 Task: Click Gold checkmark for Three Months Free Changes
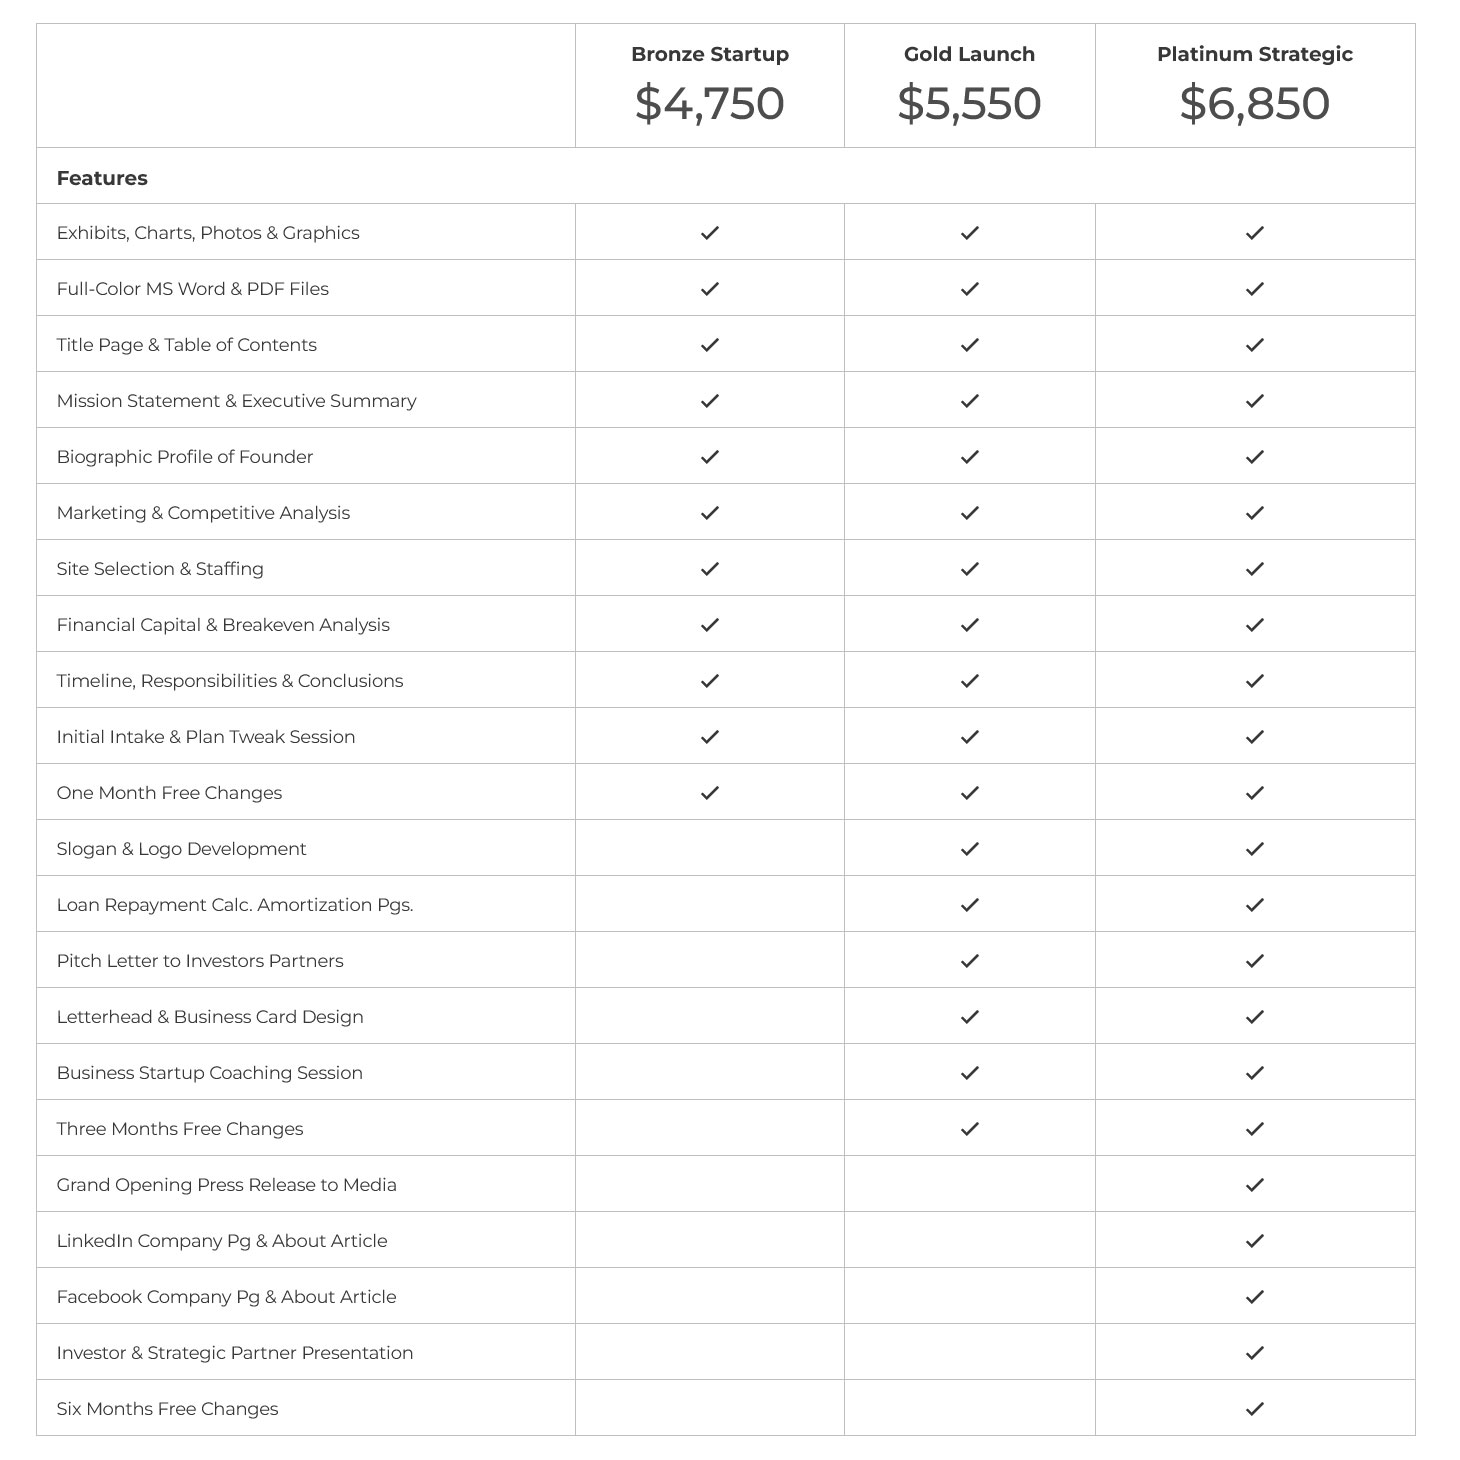click(x=969, y=1129)
